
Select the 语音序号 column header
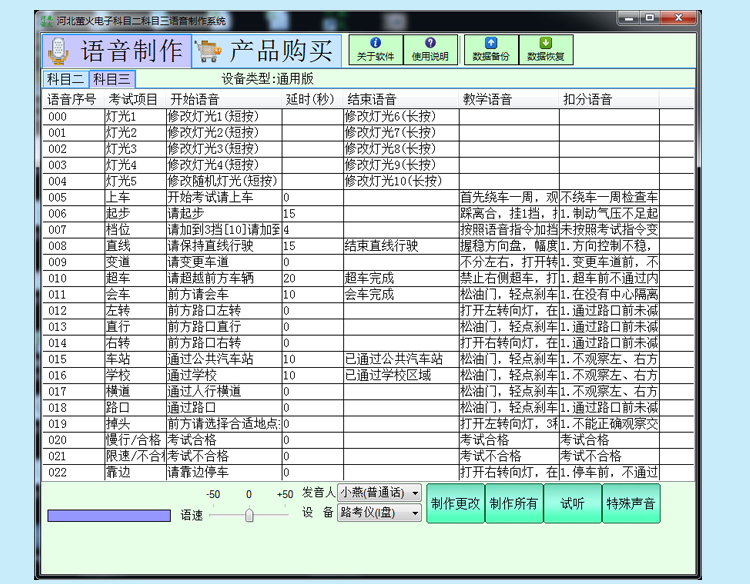pos(72,99)
